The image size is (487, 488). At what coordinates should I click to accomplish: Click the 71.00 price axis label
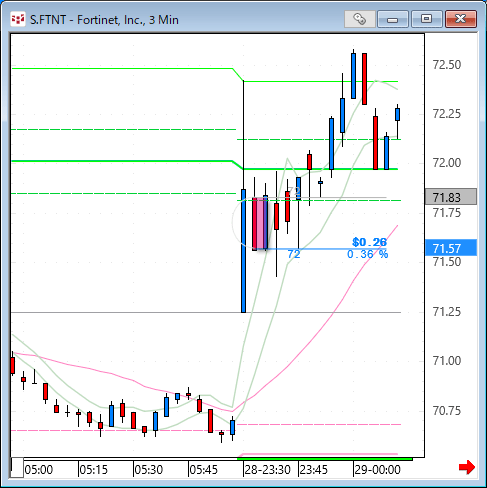447,361
